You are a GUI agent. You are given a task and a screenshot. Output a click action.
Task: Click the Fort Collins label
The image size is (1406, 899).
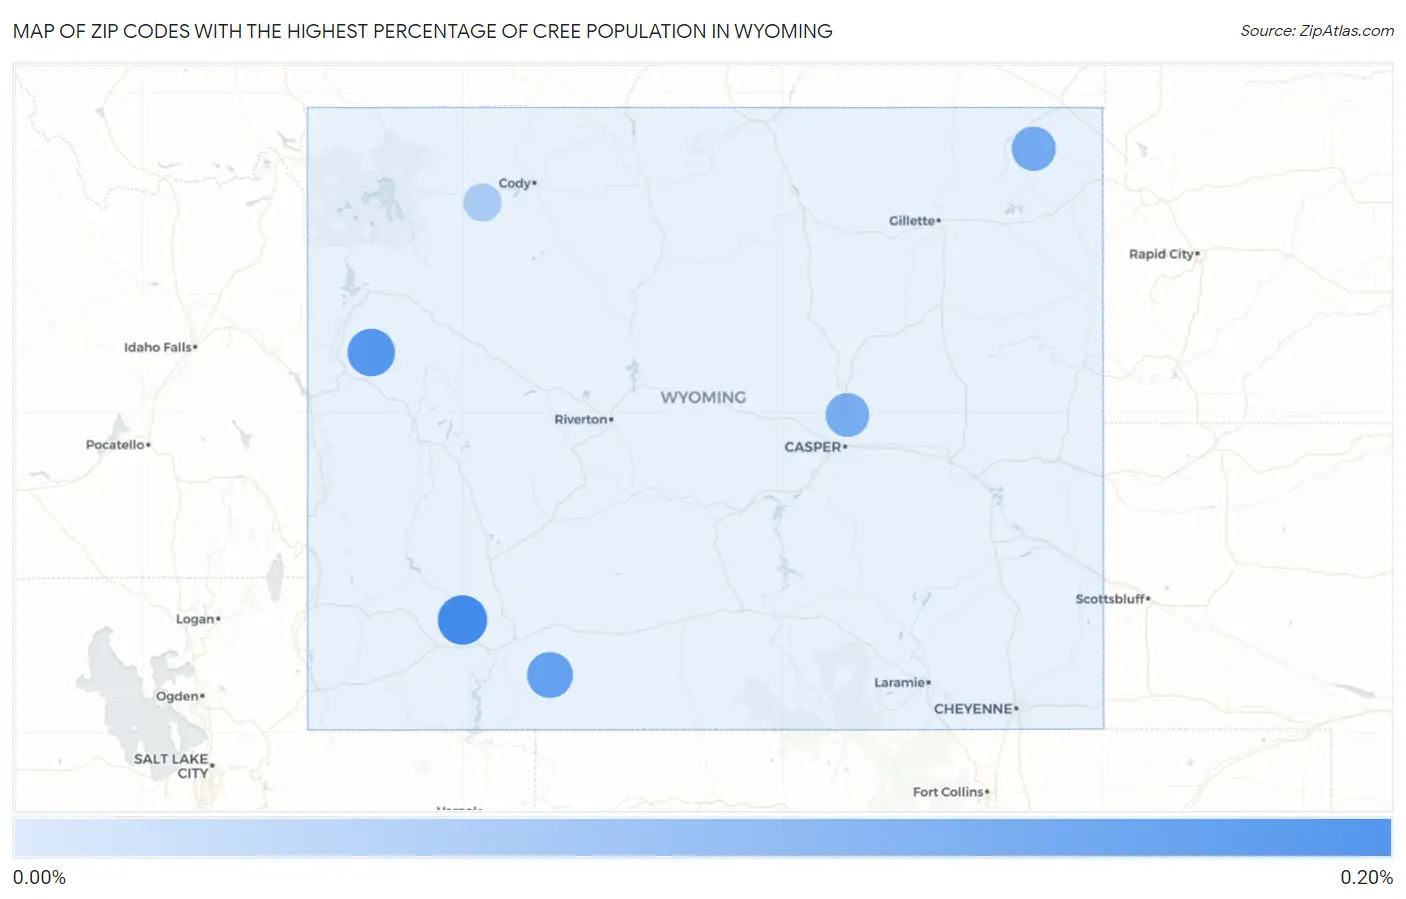coord(950,792)
